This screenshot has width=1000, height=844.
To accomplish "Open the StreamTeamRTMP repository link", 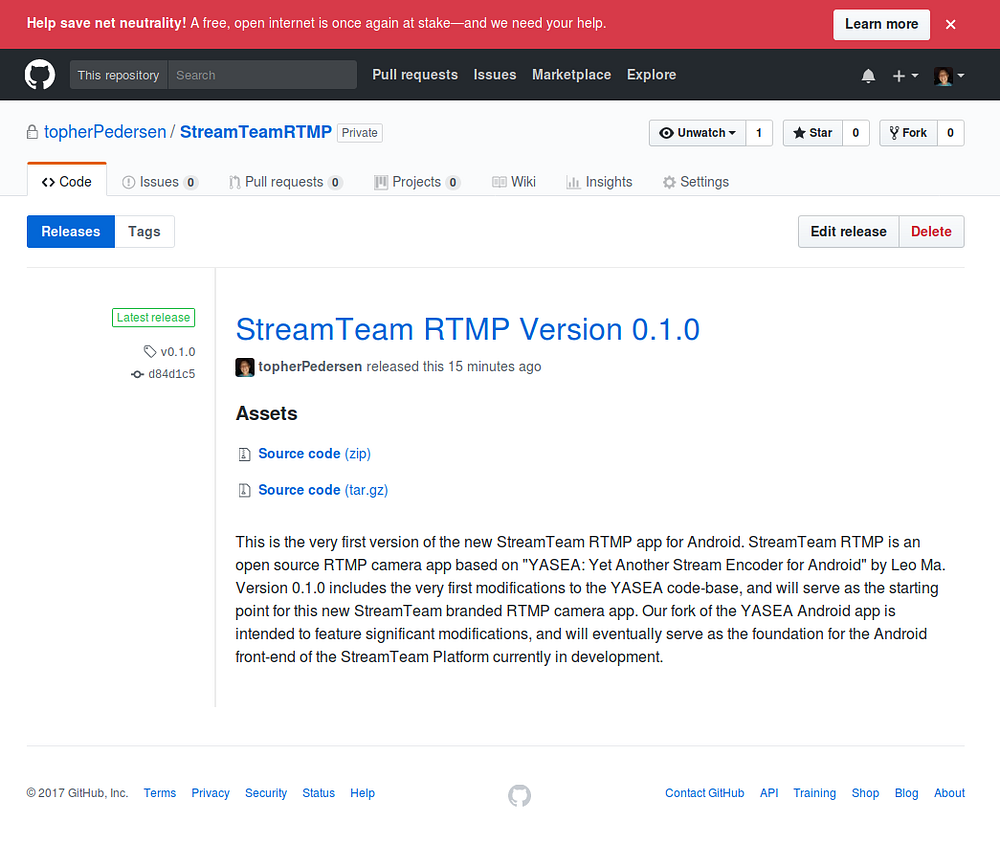I will [256, 132].
